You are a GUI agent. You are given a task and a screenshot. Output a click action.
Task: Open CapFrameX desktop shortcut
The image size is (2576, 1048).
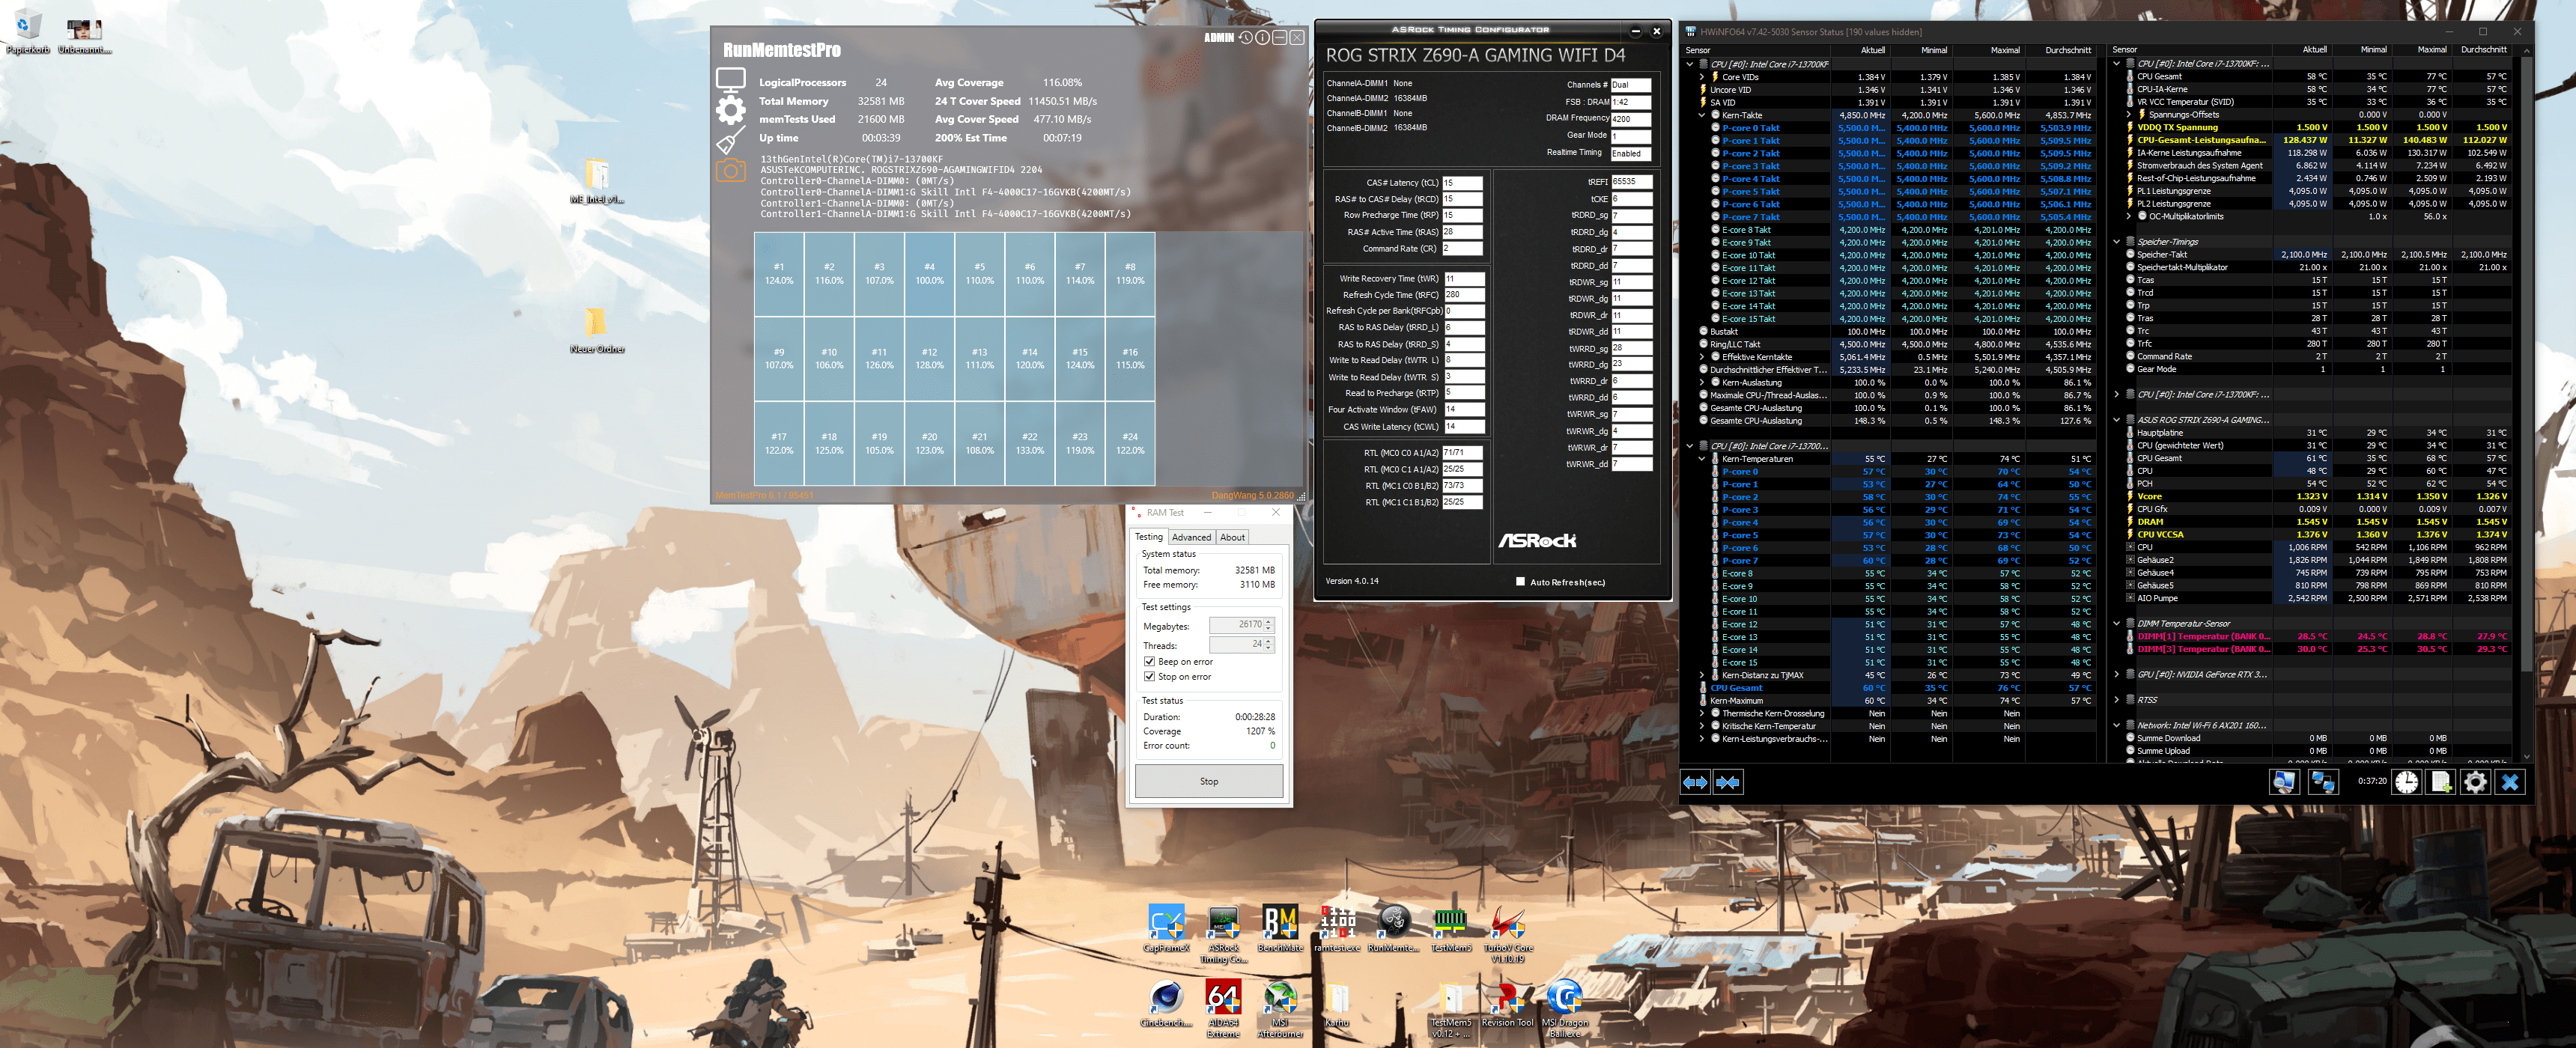click(x=1166, y=928)
